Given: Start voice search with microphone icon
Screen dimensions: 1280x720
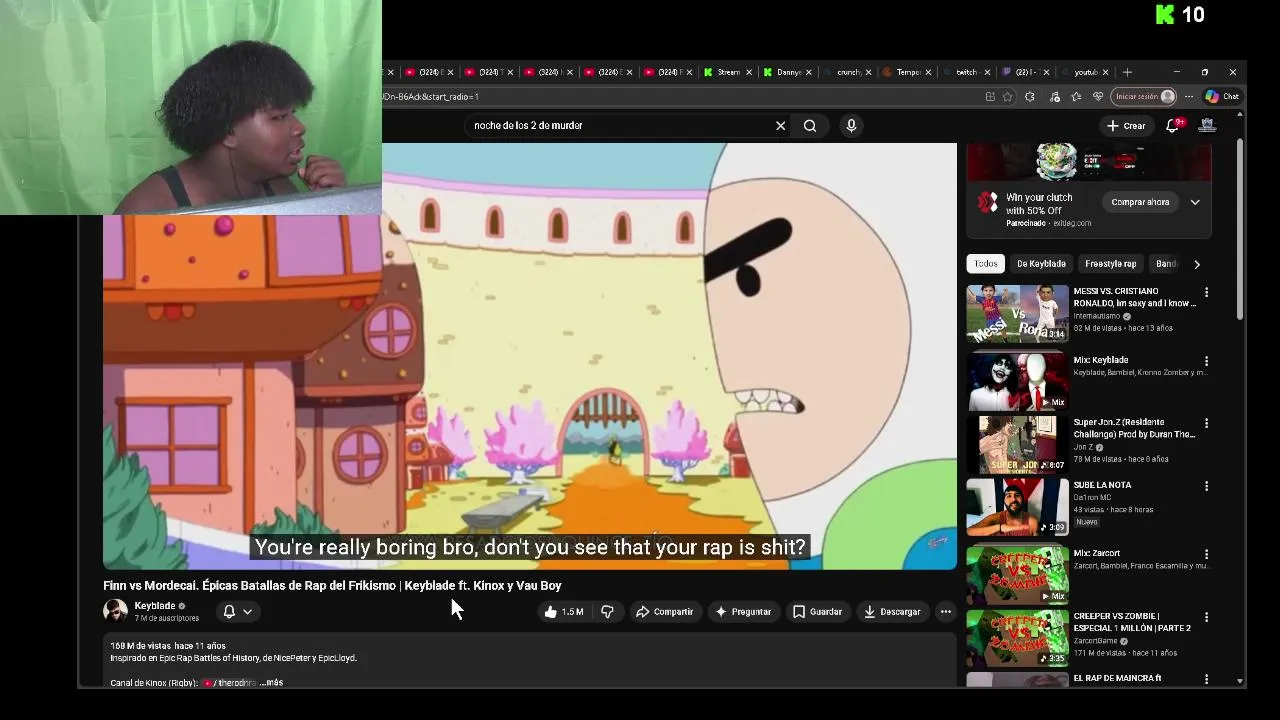Looking at the screenshot, I should (851, 126).
